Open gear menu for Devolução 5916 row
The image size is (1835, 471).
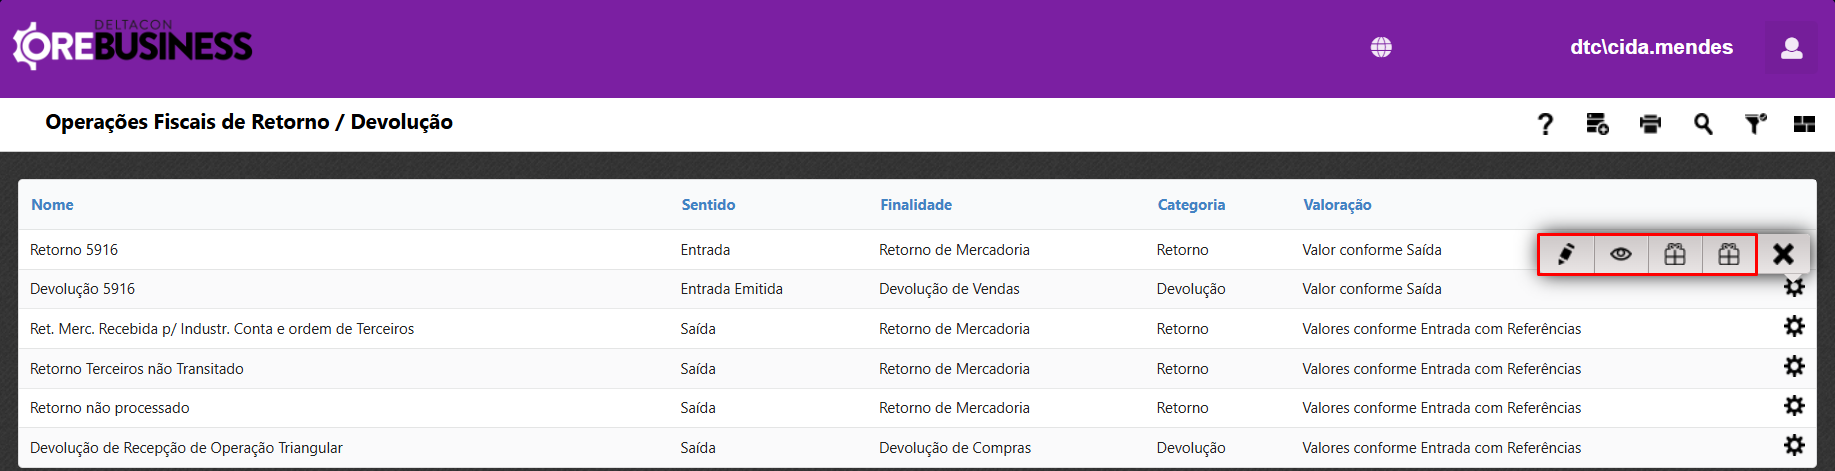[x=1795, y=289]
